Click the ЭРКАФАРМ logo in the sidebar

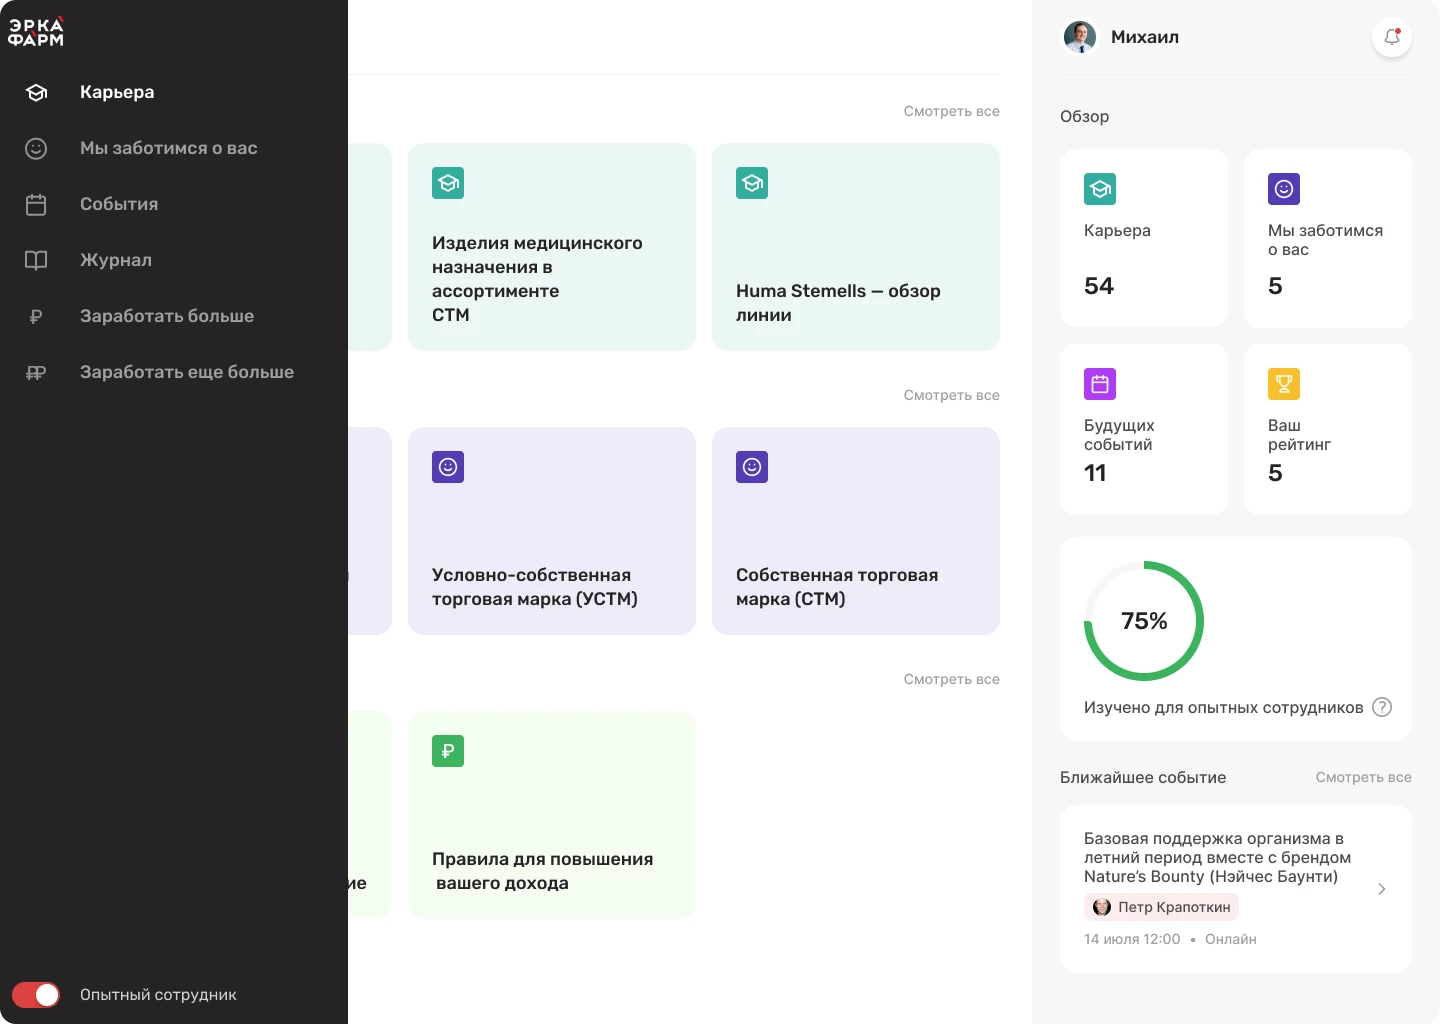(x=36, y=32)
